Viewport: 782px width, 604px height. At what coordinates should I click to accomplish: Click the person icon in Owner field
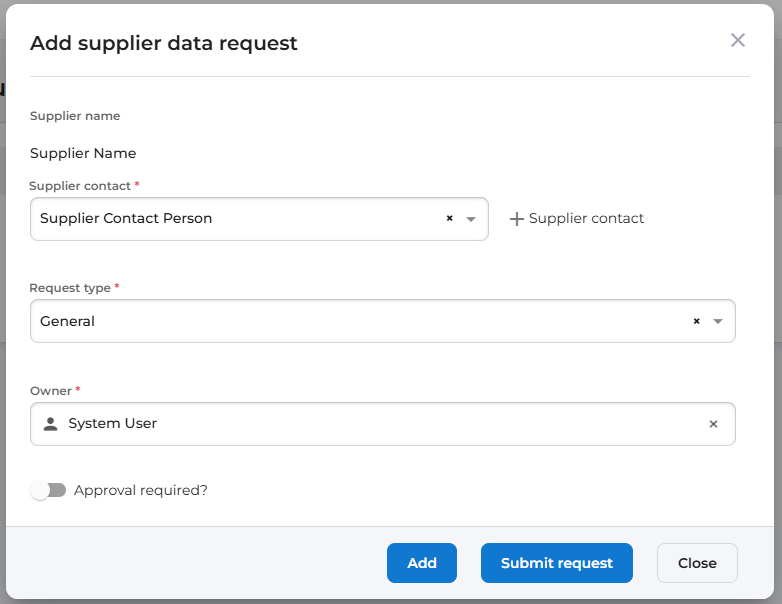pyautogui.click(x=51, y=424)
